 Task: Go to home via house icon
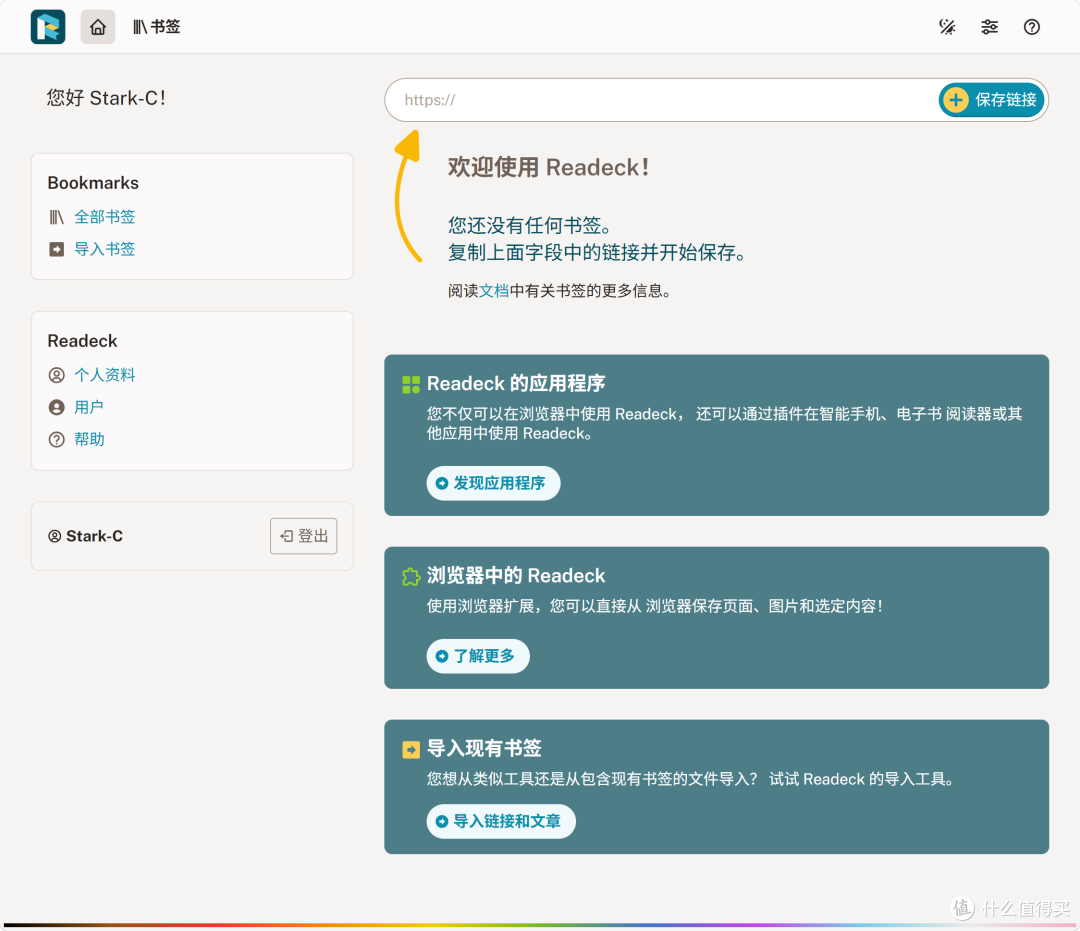[x=98, y=27]
